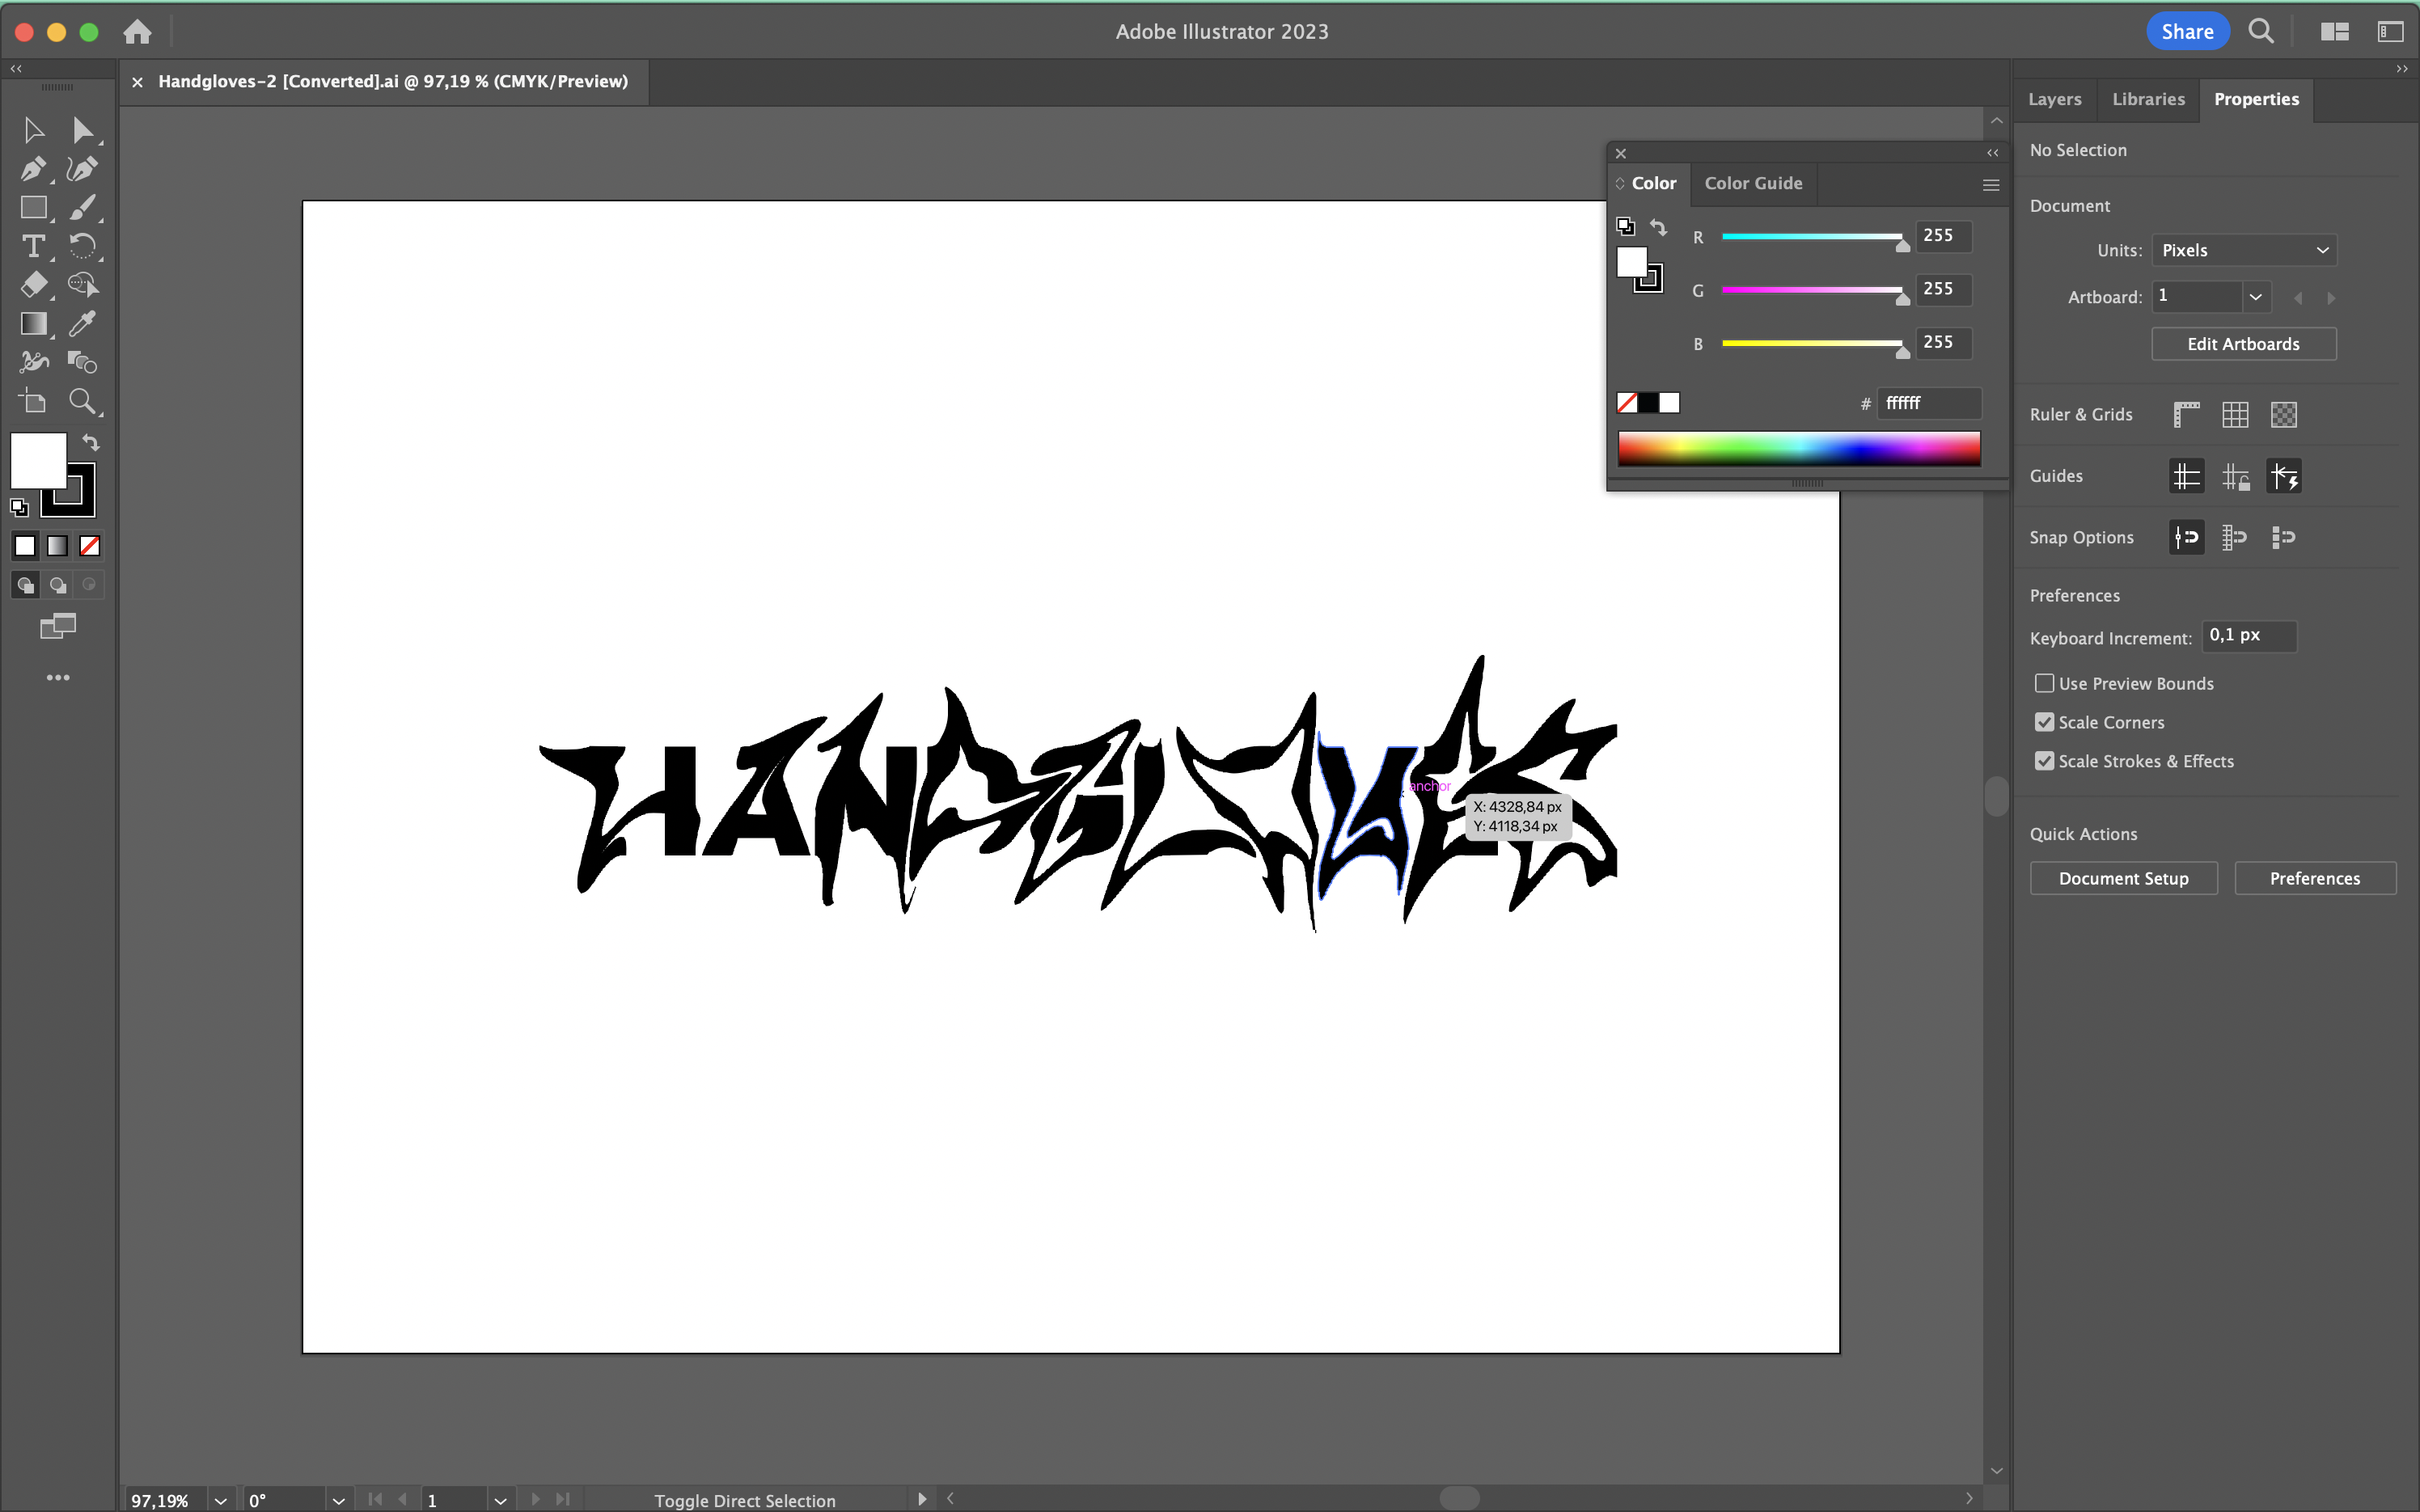Select the Eyedropper tool
Image resolution: width=2420 pixels, height=1512 pixels.
82,323
